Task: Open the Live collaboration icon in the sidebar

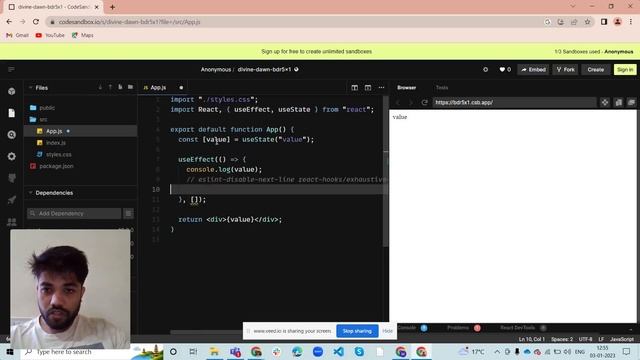Action: point(11,221)
